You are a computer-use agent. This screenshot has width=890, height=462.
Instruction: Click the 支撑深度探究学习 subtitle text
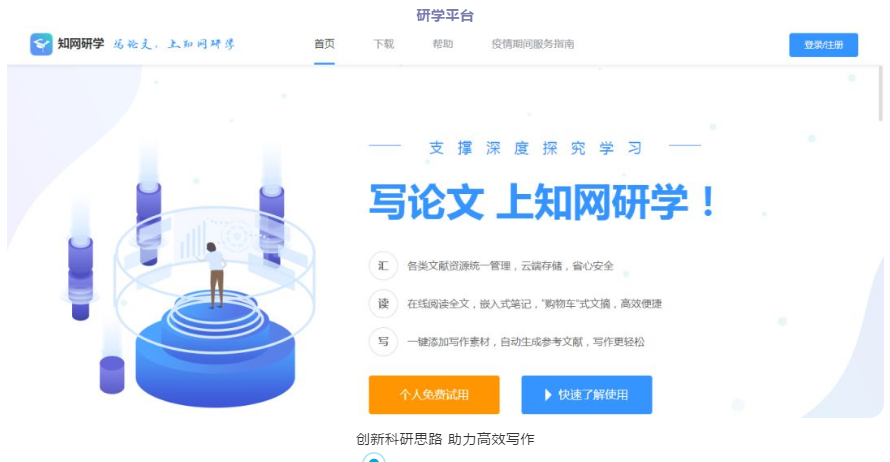tap(535, 148)
